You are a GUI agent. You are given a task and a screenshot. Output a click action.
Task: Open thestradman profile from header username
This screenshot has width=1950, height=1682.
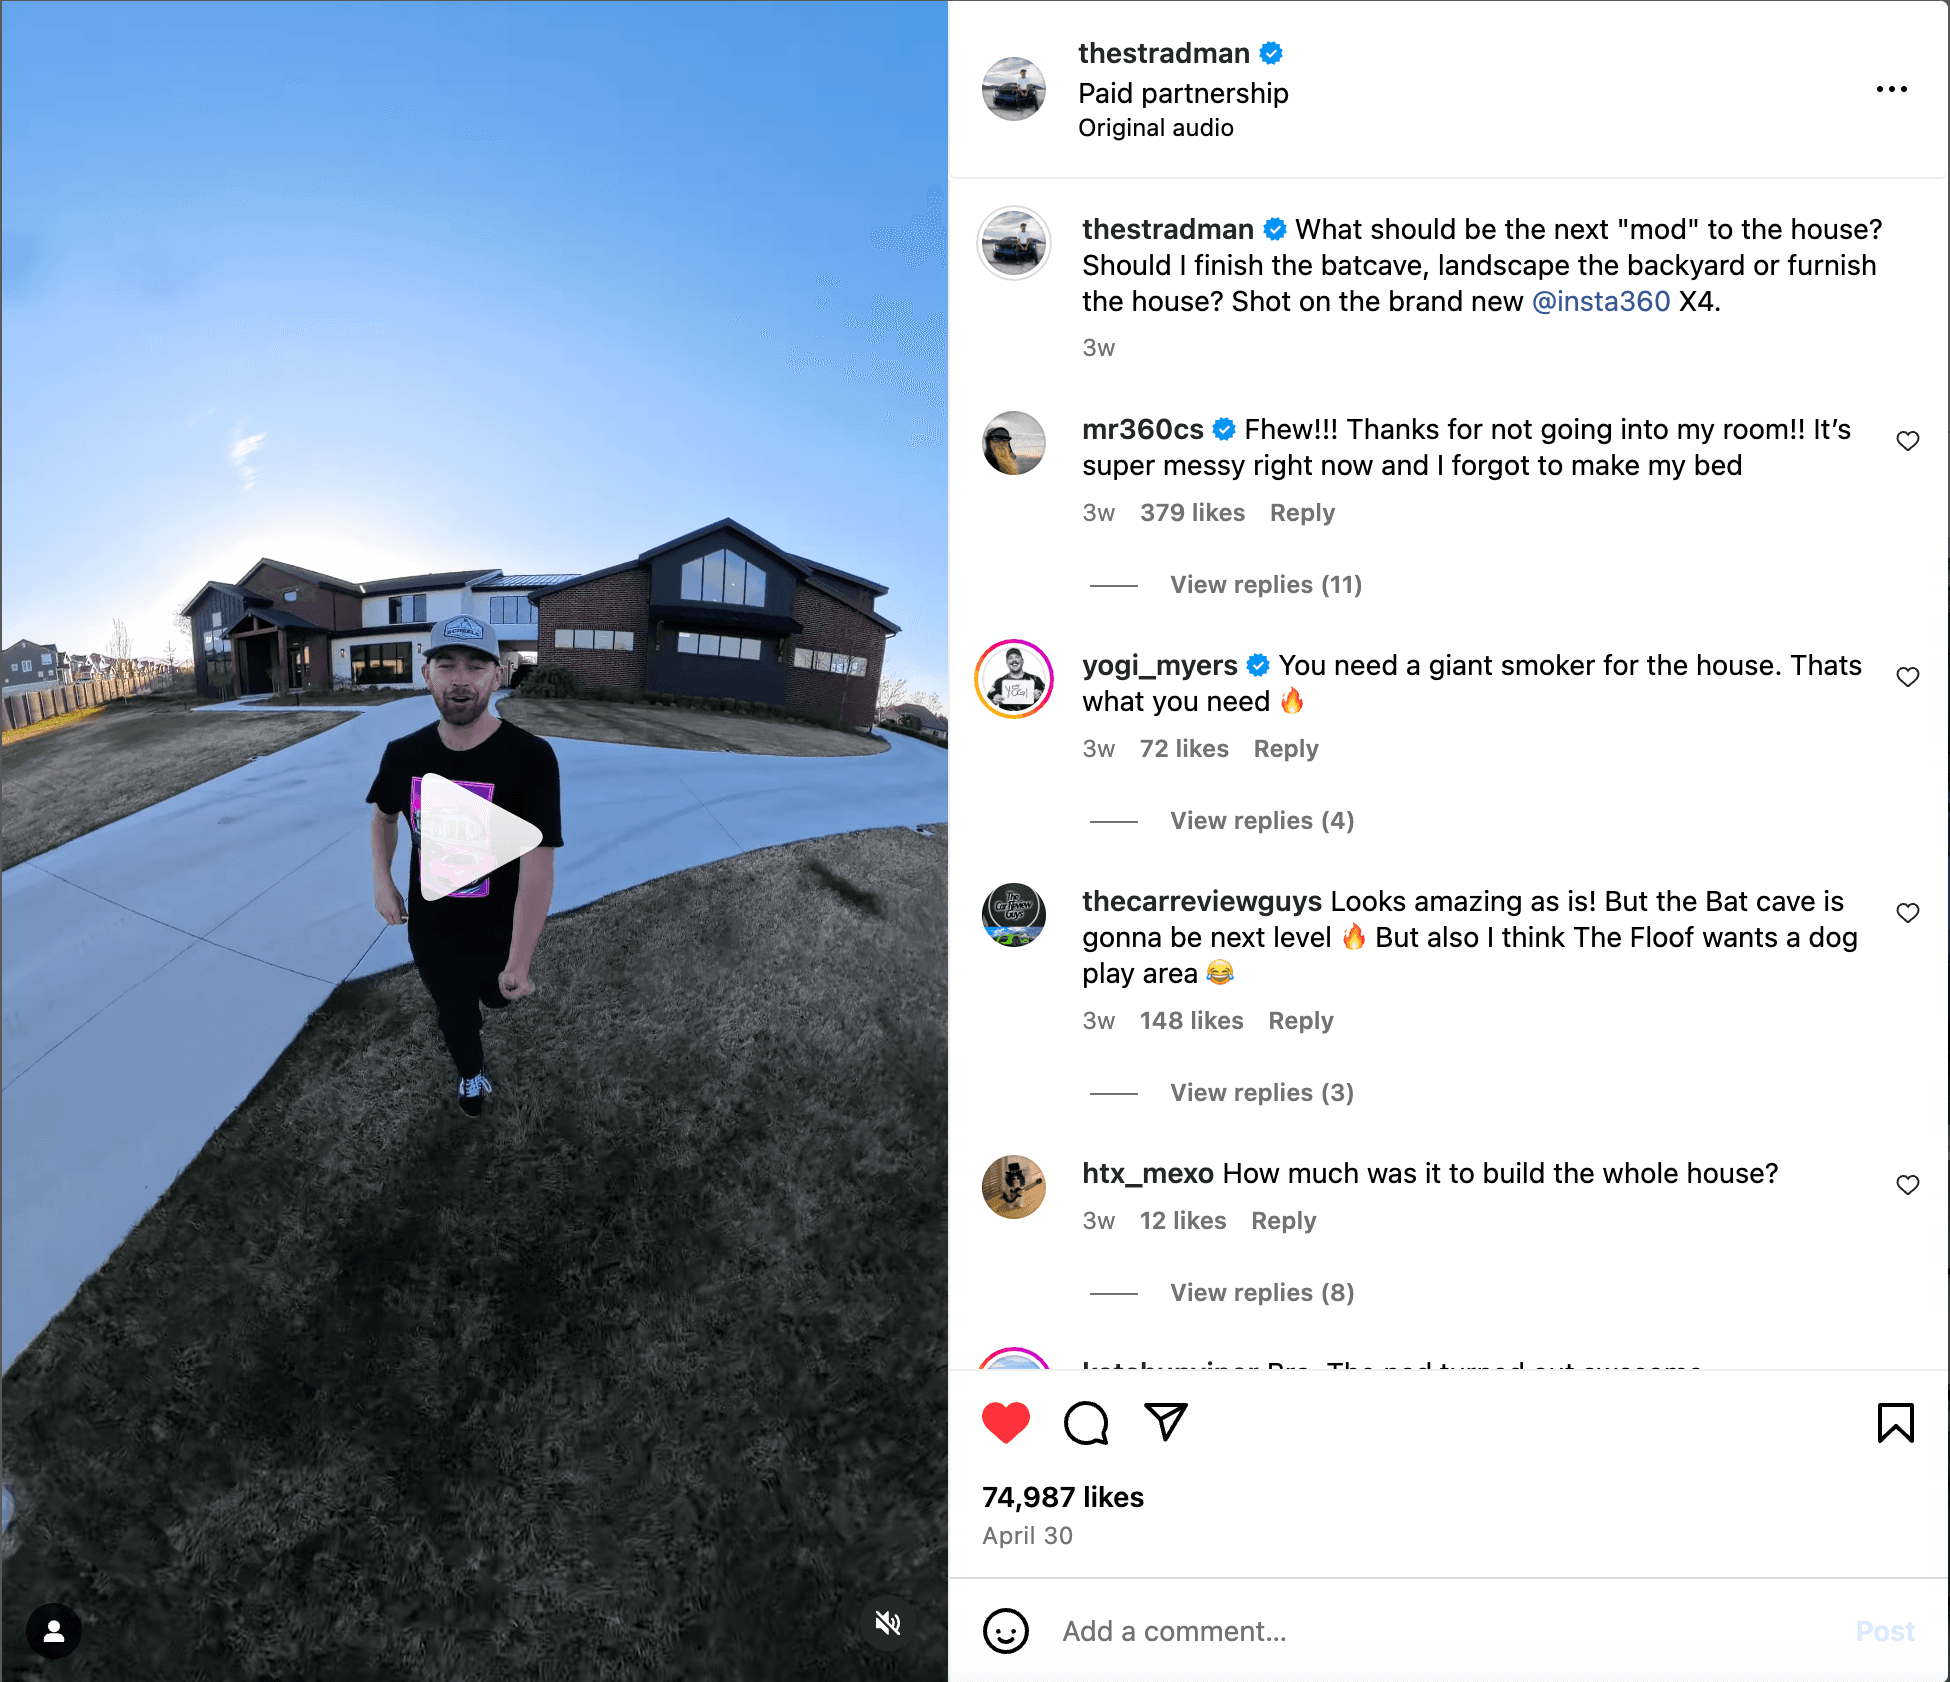click(1164, 53)
